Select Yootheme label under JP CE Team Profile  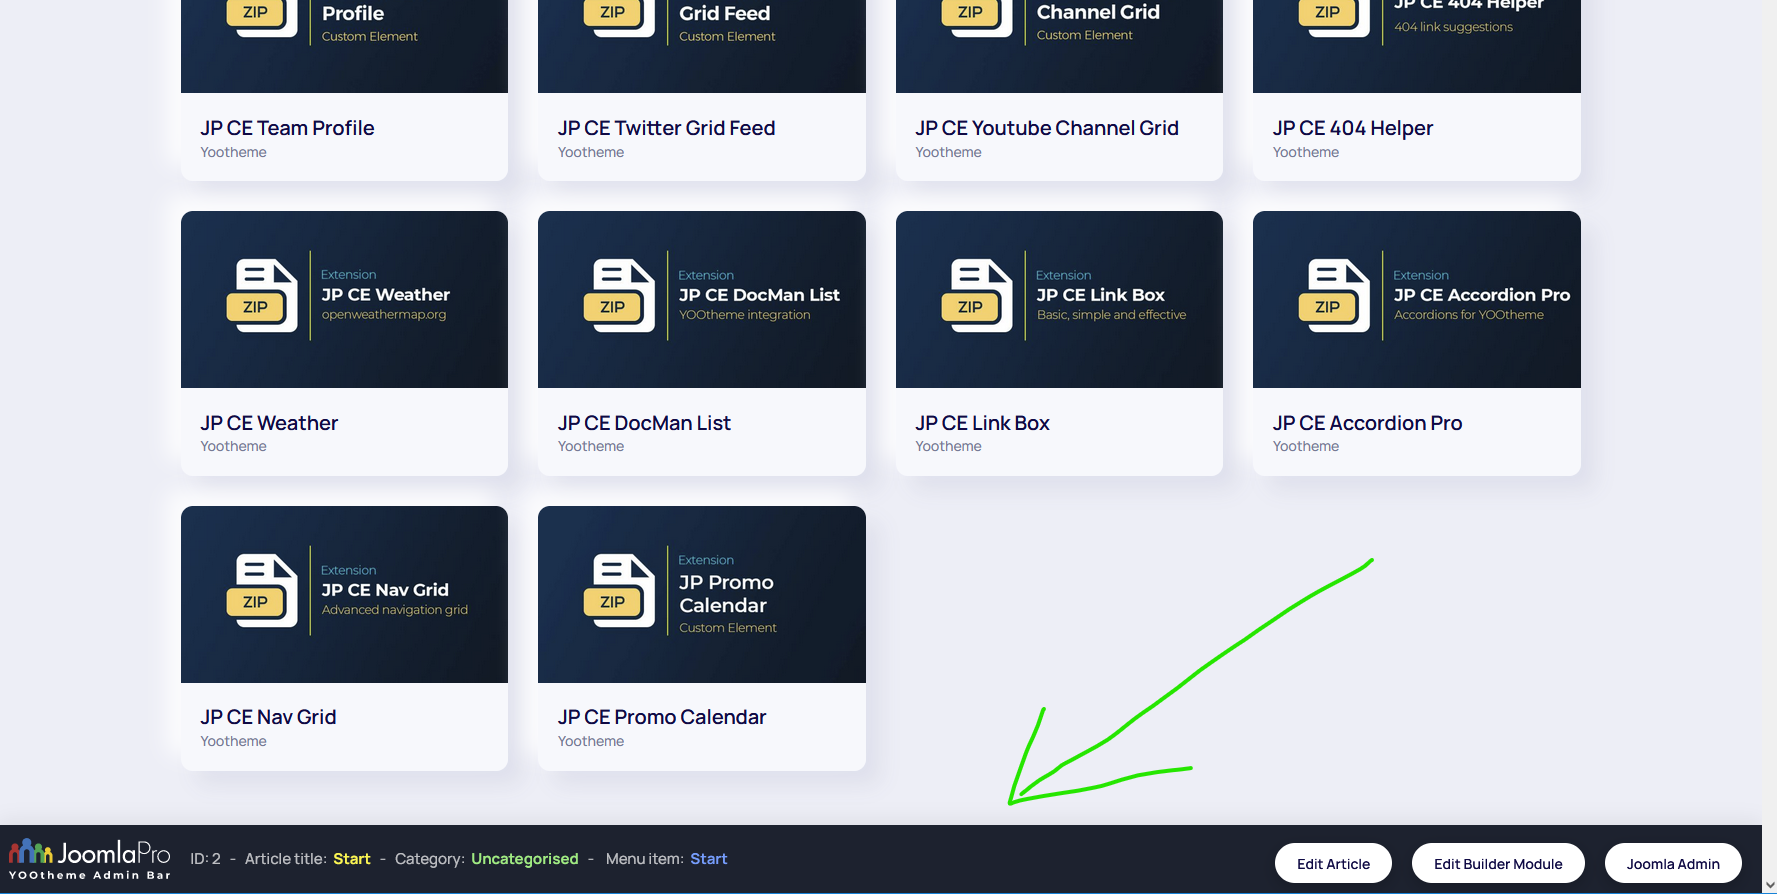pos(233,152)
